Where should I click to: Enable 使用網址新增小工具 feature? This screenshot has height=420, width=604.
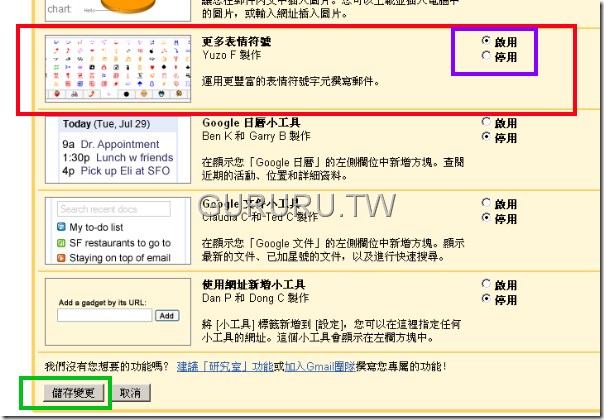click(x=486, y=284)
